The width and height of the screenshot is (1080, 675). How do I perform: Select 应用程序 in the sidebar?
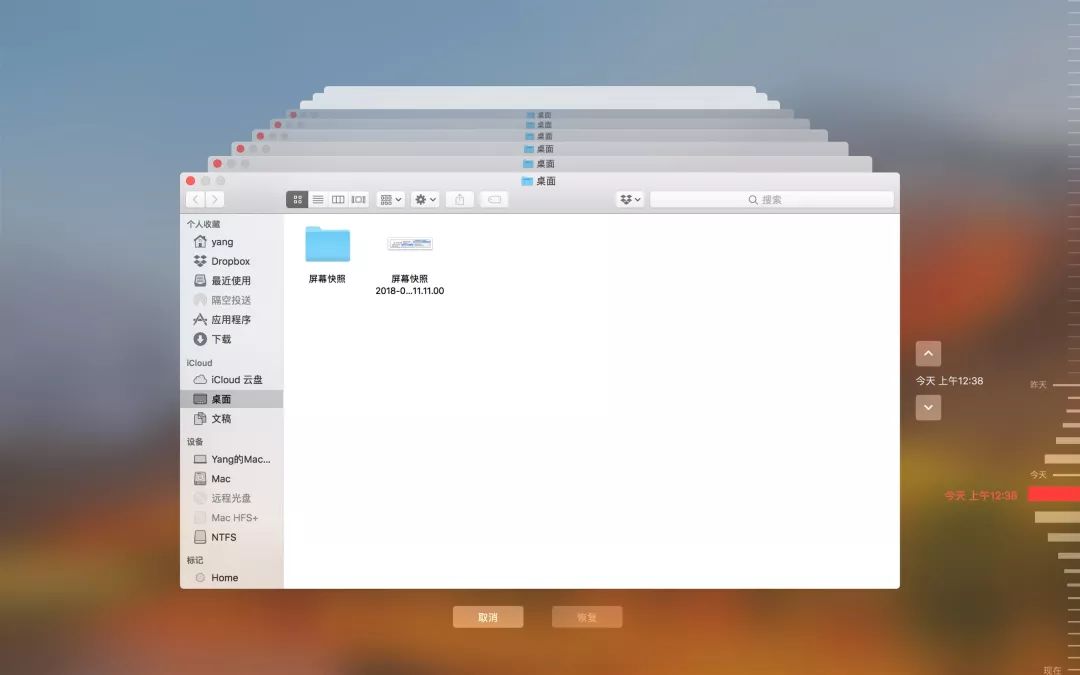click(231, 320)
